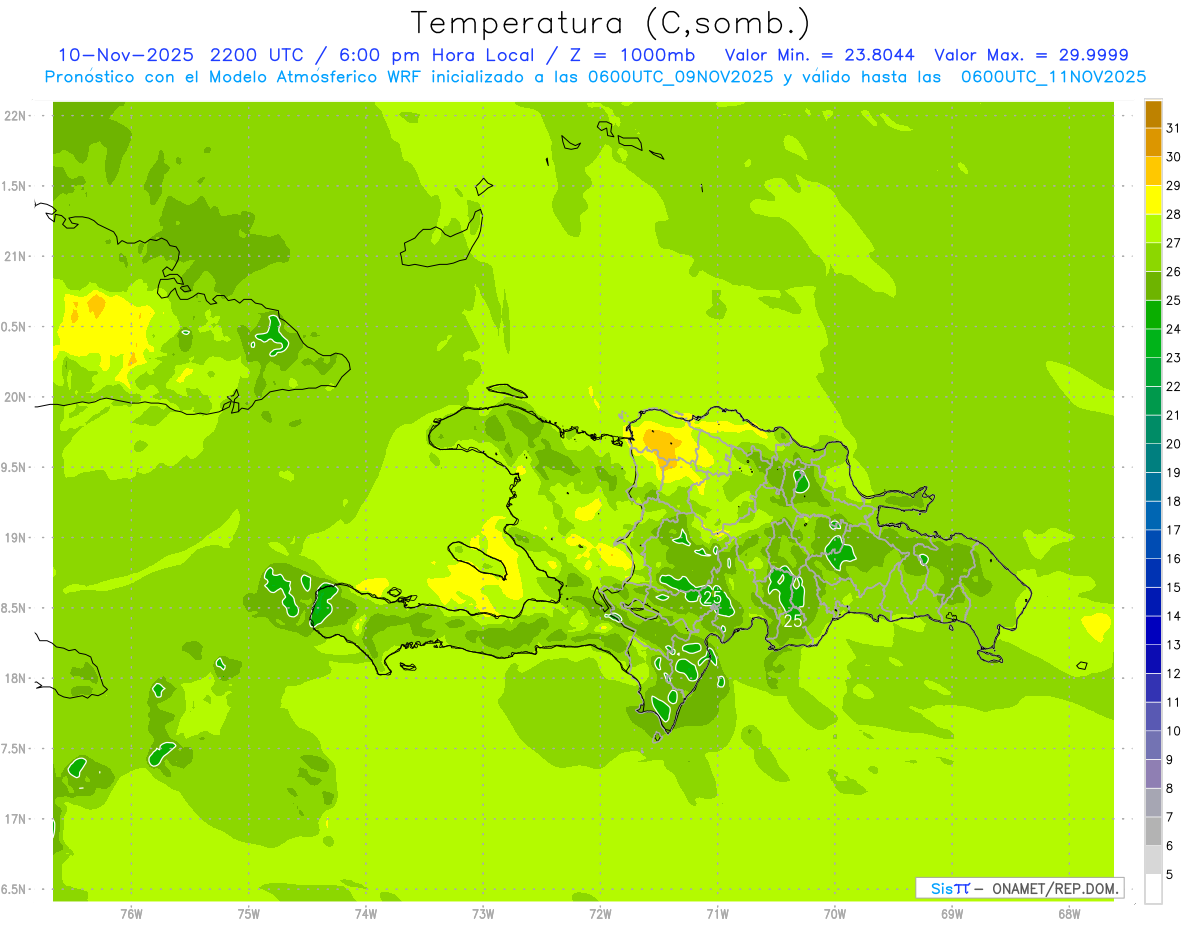Click the '28' colorbar label

pos(1173,214)
